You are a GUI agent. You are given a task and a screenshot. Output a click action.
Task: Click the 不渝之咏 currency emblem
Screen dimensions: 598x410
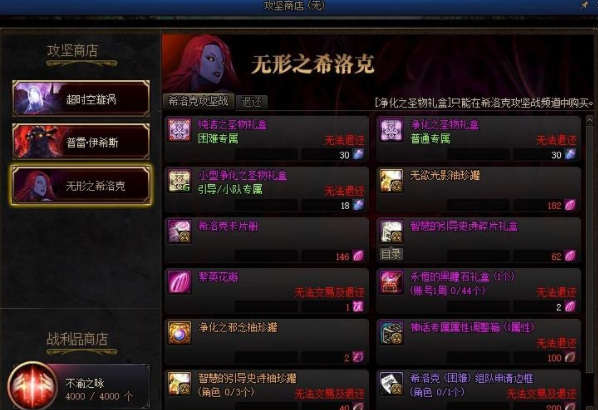(33, 385)
